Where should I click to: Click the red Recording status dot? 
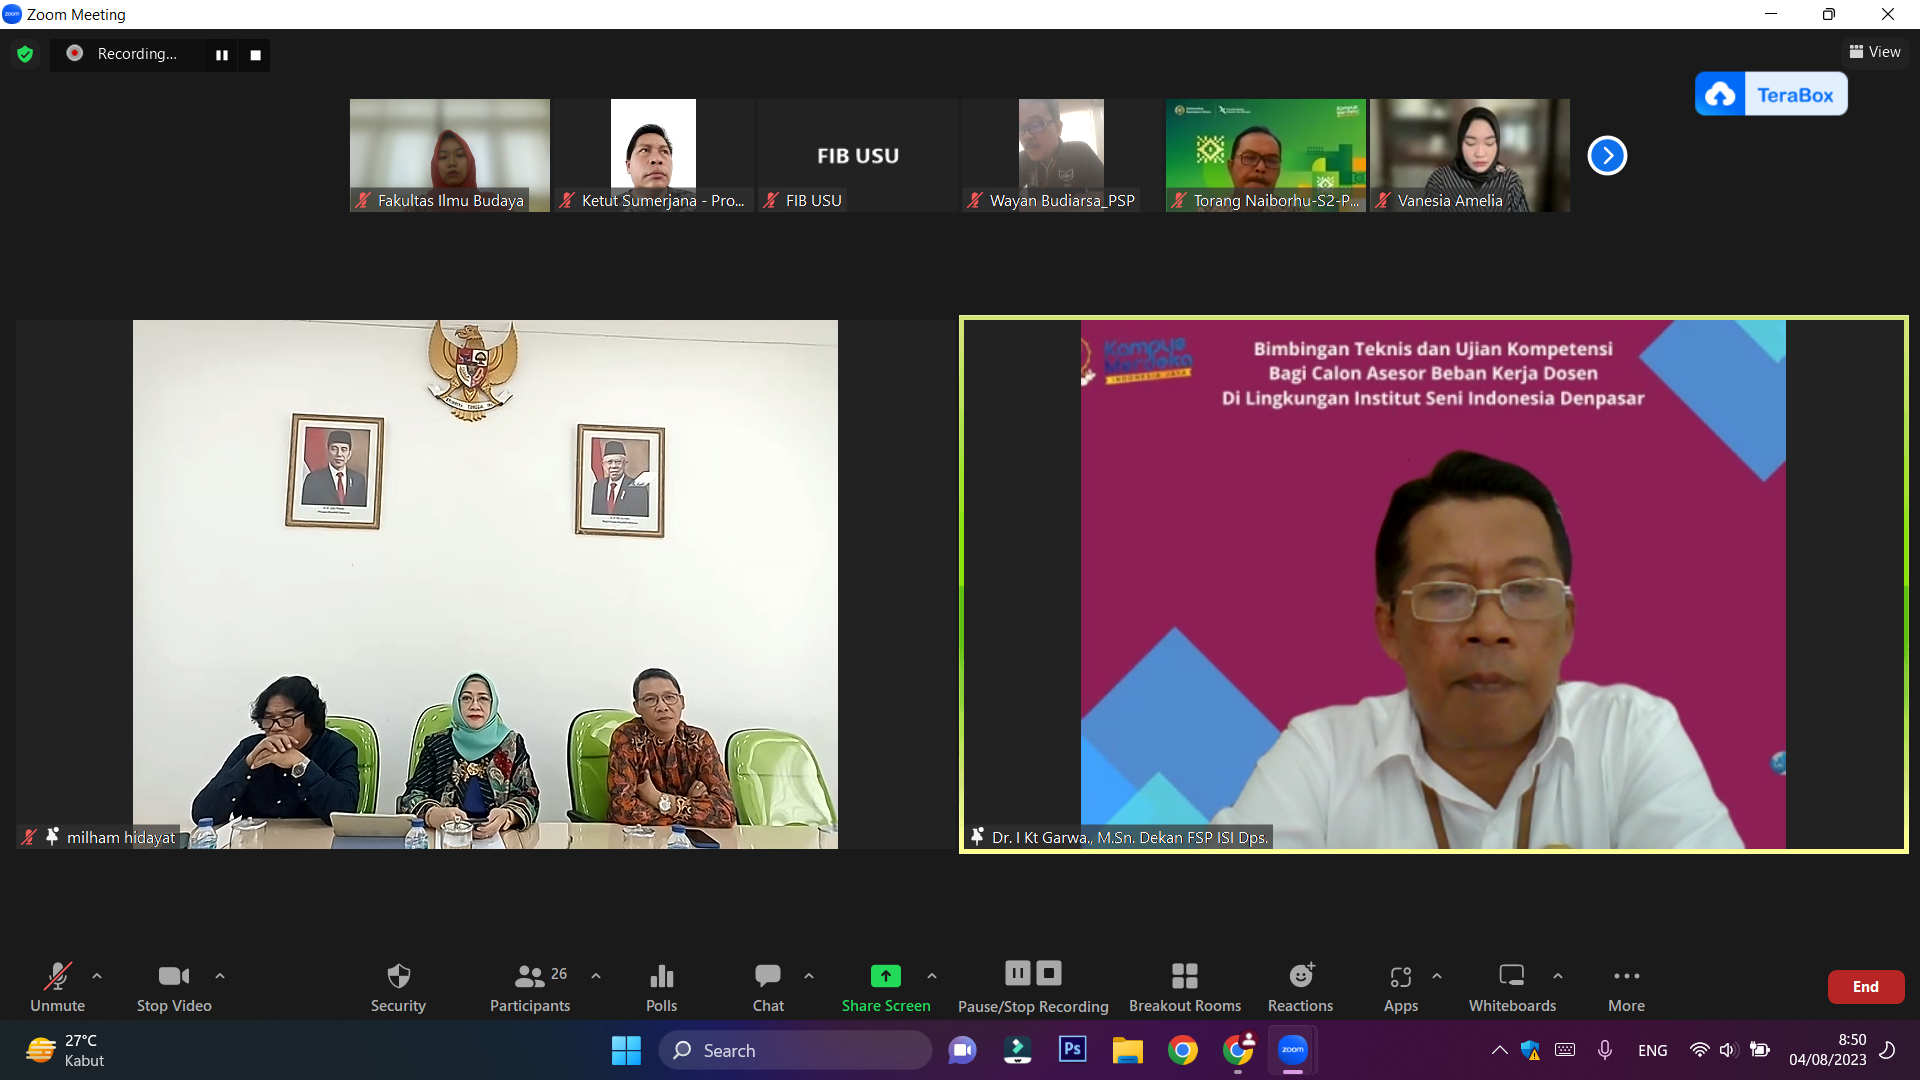click(x=74, y=53)
